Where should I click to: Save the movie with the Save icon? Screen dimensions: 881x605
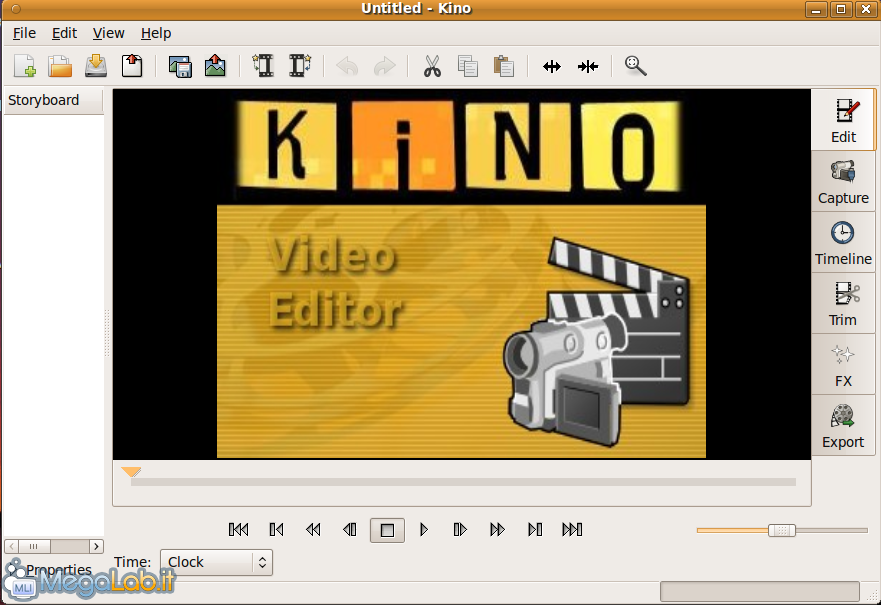click(96, 66)
